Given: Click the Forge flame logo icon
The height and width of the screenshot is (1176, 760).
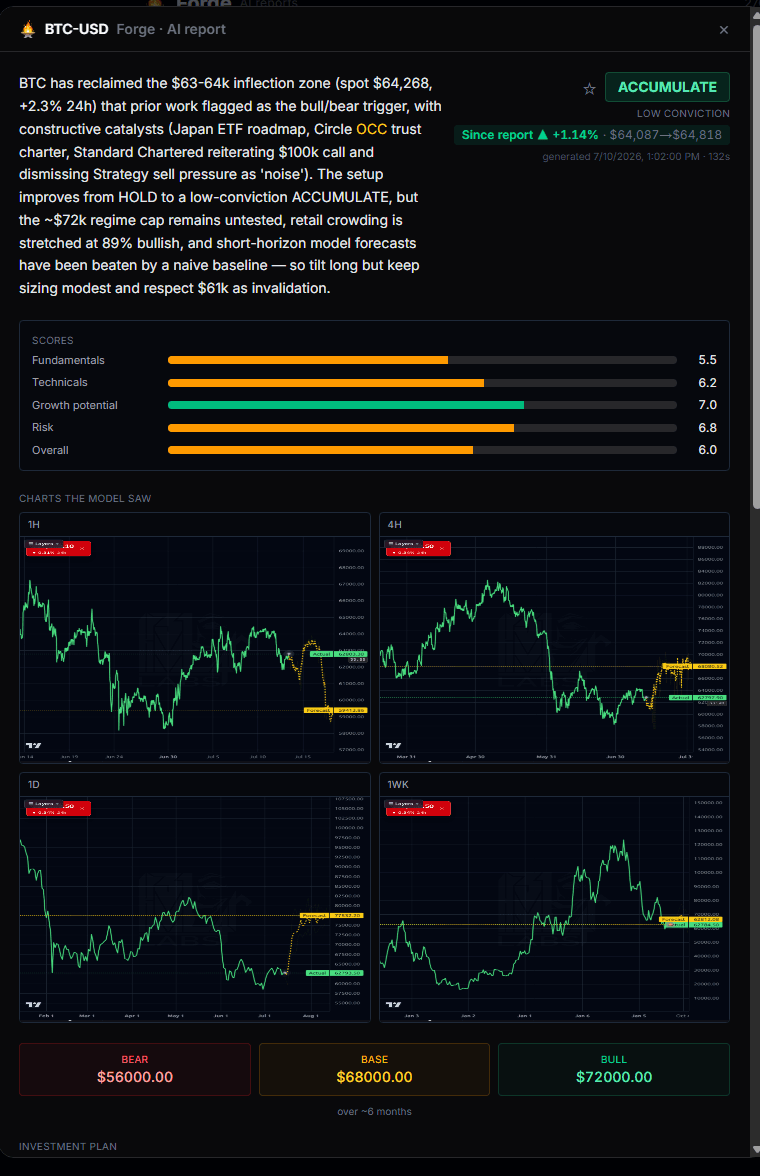Looking at the screenshot, I should click(28, 29).
